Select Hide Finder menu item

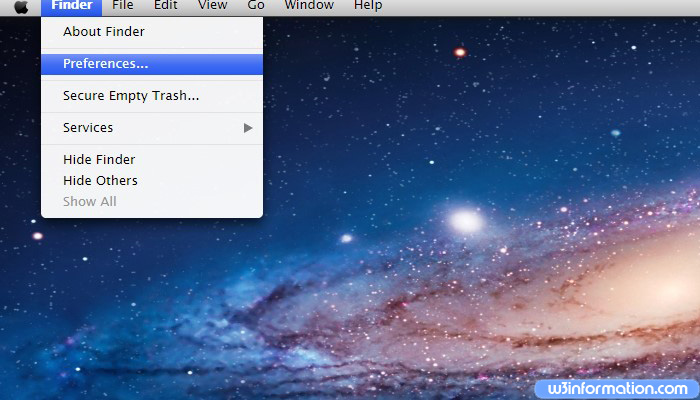click(152, 160)
